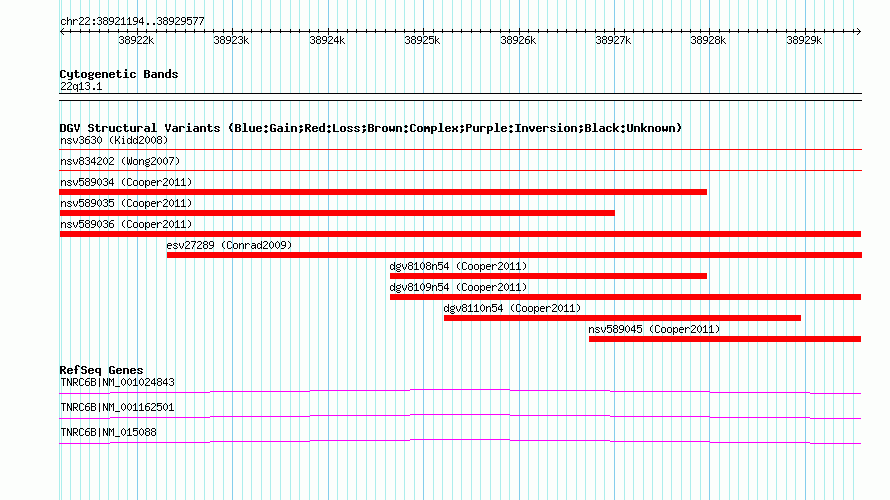The image size is (890, 500).
Task: Select the dgv8109n54 (Cooper2011) variant bar
Action: 625,297
